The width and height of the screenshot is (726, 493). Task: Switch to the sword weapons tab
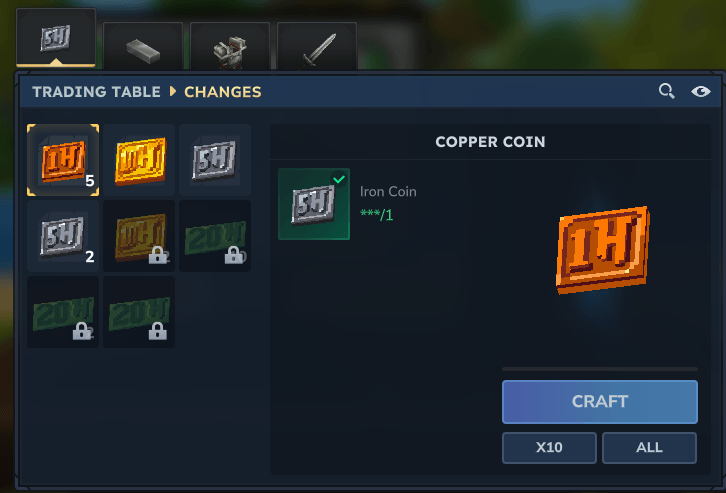point(317,46)
